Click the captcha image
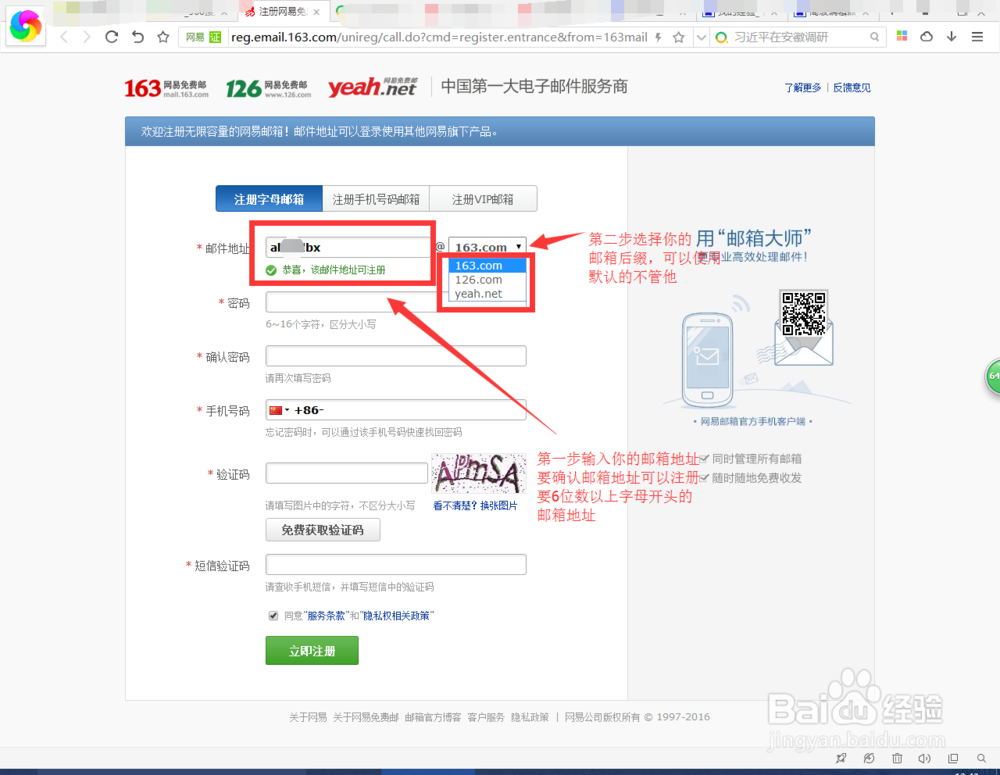Image resolution: width=1000 pixels, height=775 pixels. tap(479, 473)
